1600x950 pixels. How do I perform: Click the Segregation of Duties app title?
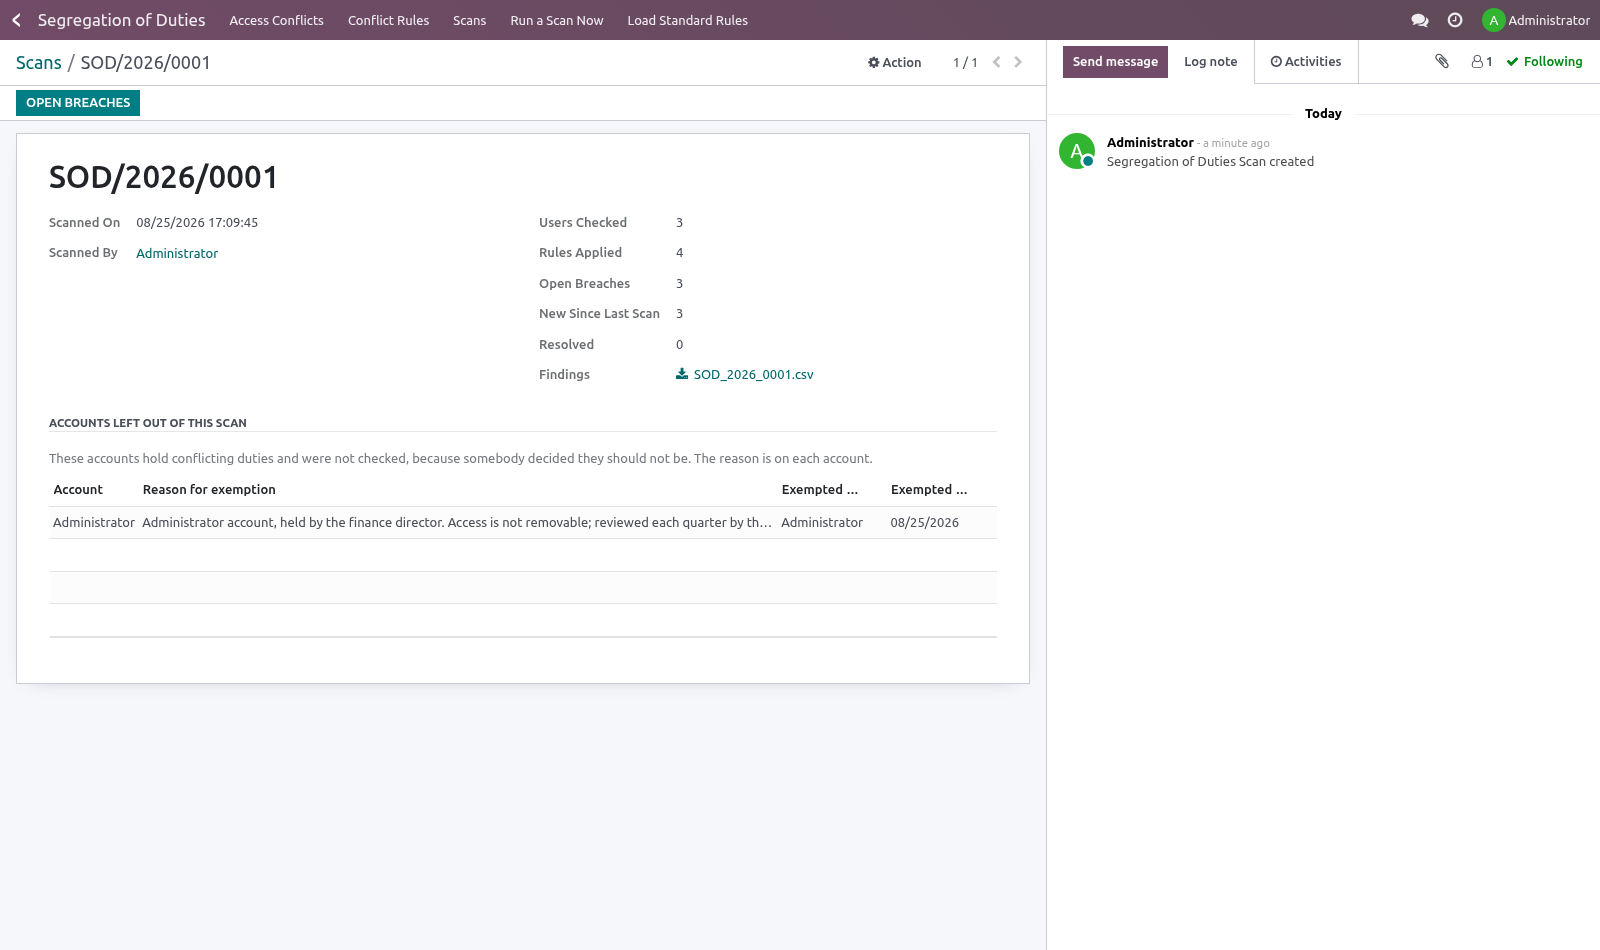122,20
